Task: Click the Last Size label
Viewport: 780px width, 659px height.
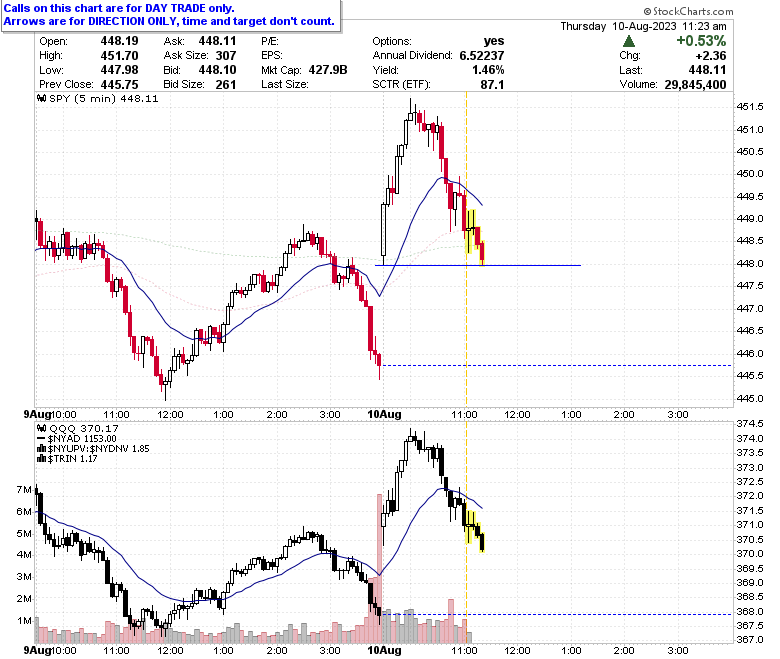Action: coord(285,84)
